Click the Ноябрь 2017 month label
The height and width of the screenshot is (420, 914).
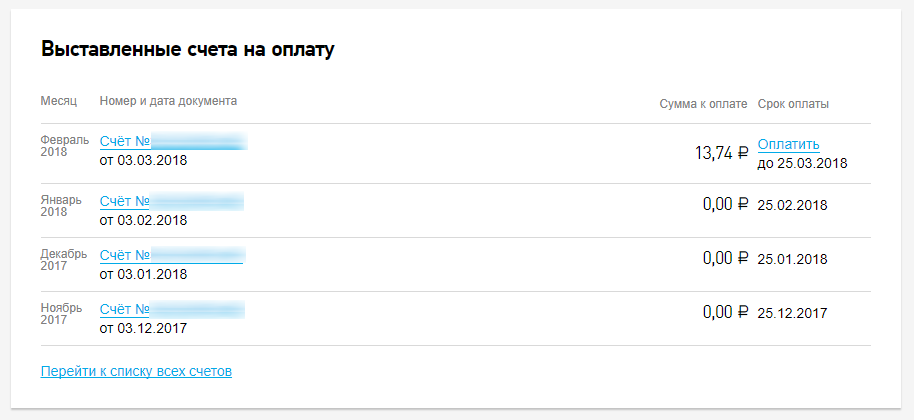point(61,314)
